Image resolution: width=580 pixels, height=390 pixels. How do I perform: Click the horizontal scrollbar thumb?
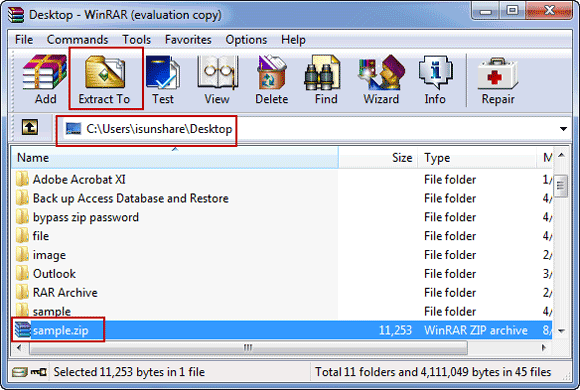pos(248,347)
